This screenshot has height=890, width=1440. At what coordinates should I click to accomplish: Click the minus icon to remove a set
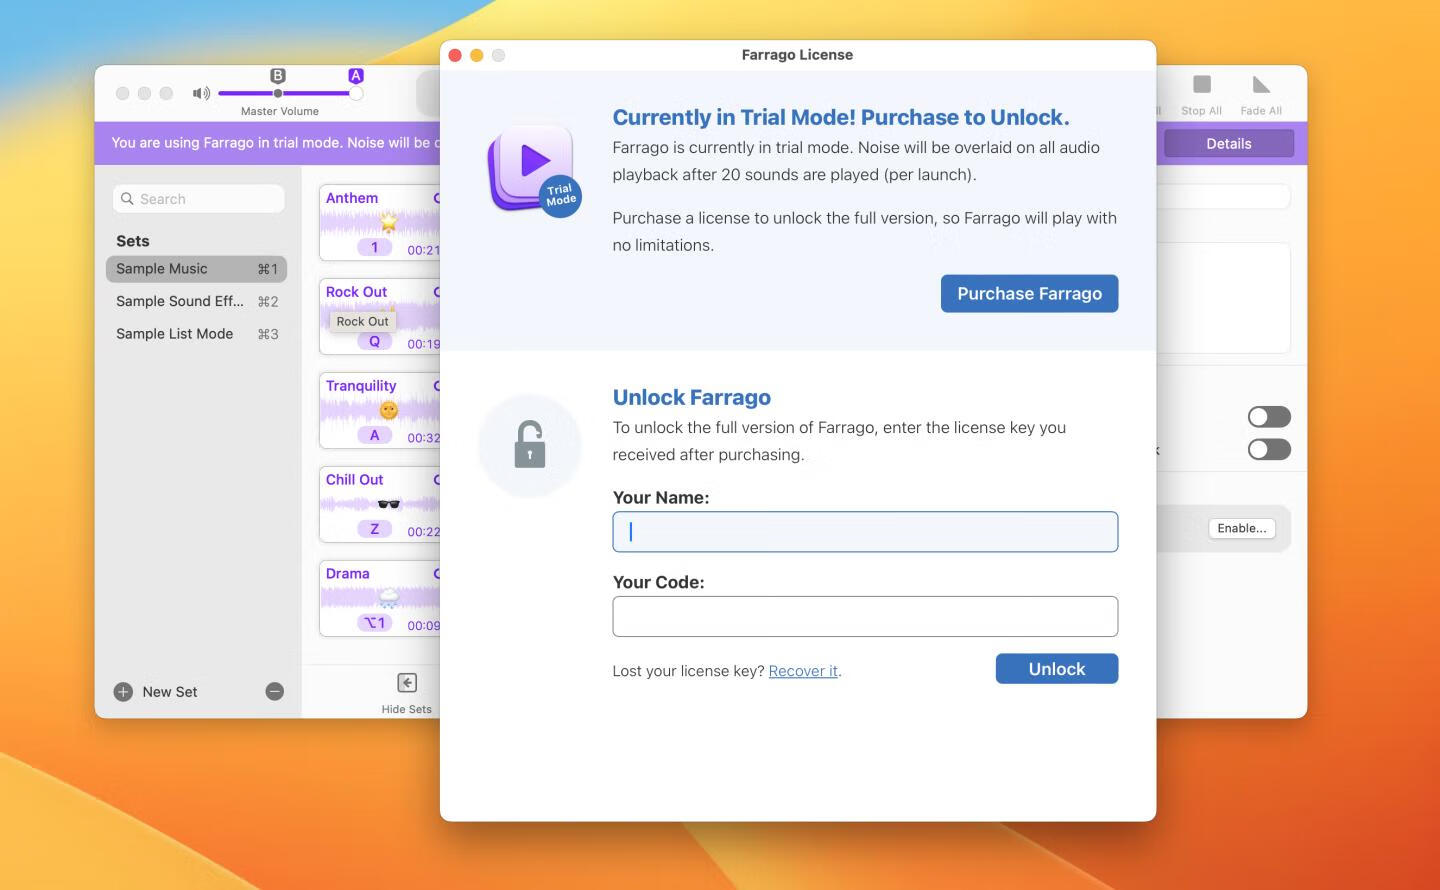point(274,691)
